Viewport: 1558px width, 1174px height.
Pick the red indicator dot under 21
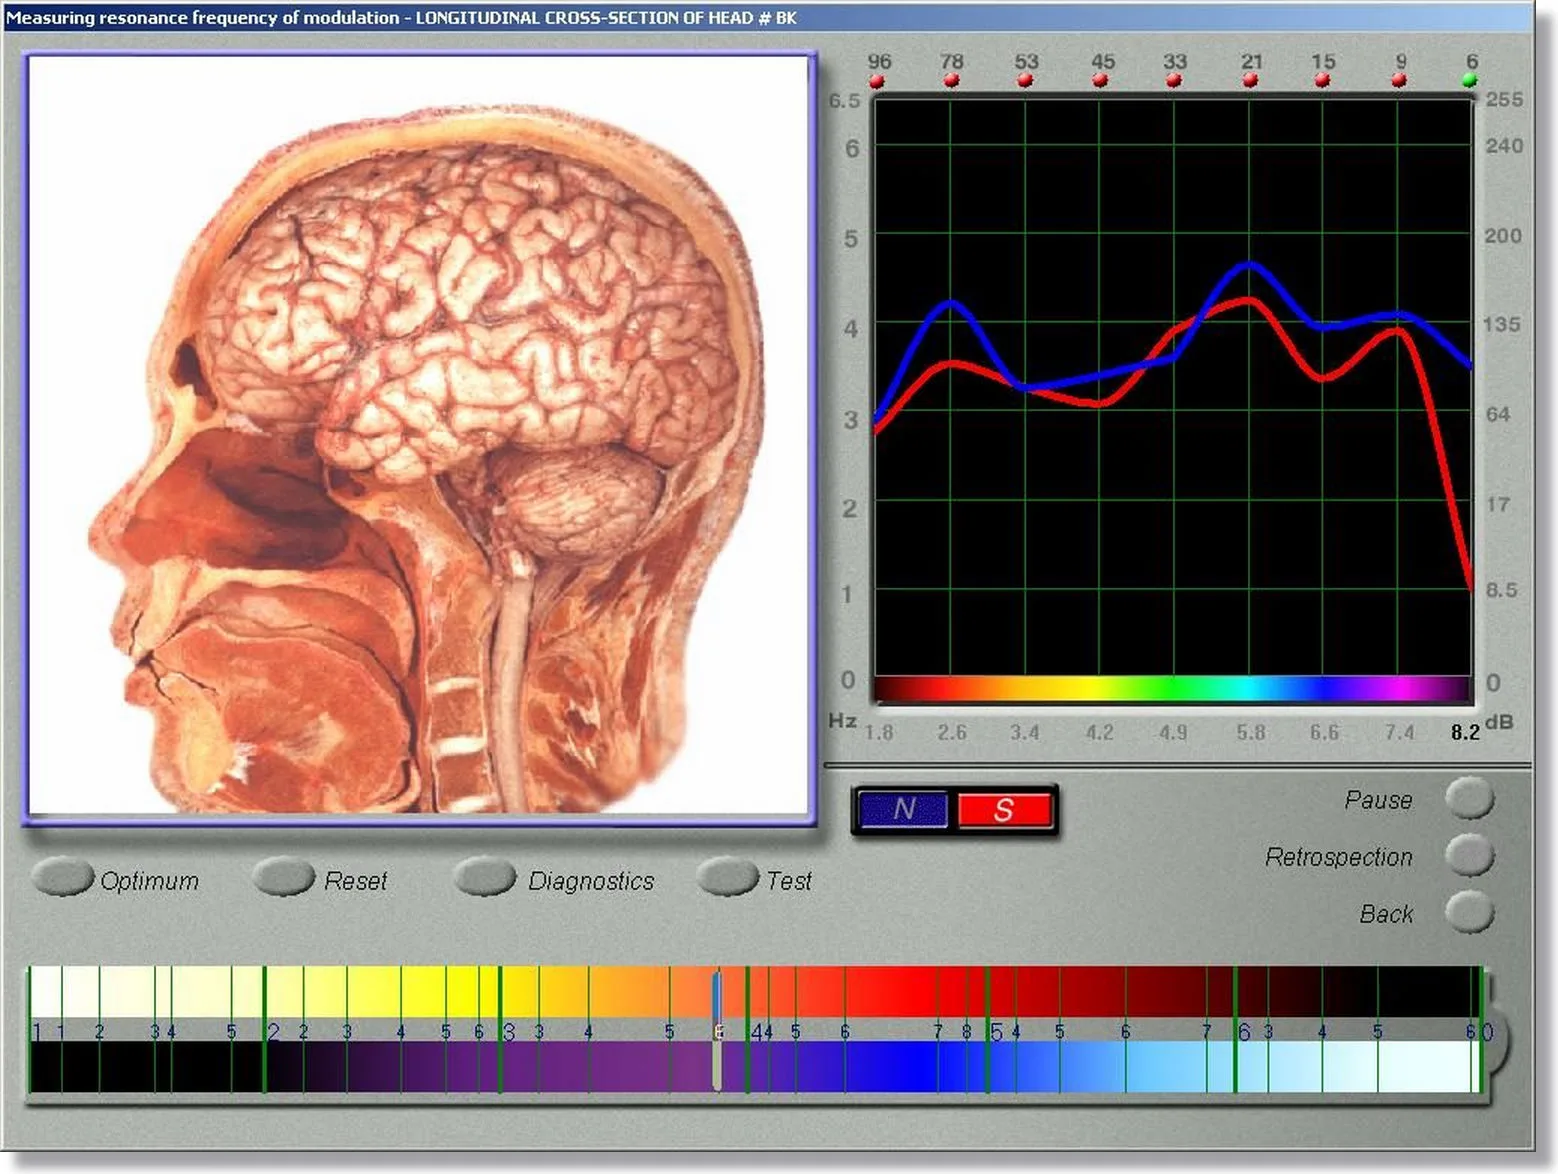[1250, 81]
